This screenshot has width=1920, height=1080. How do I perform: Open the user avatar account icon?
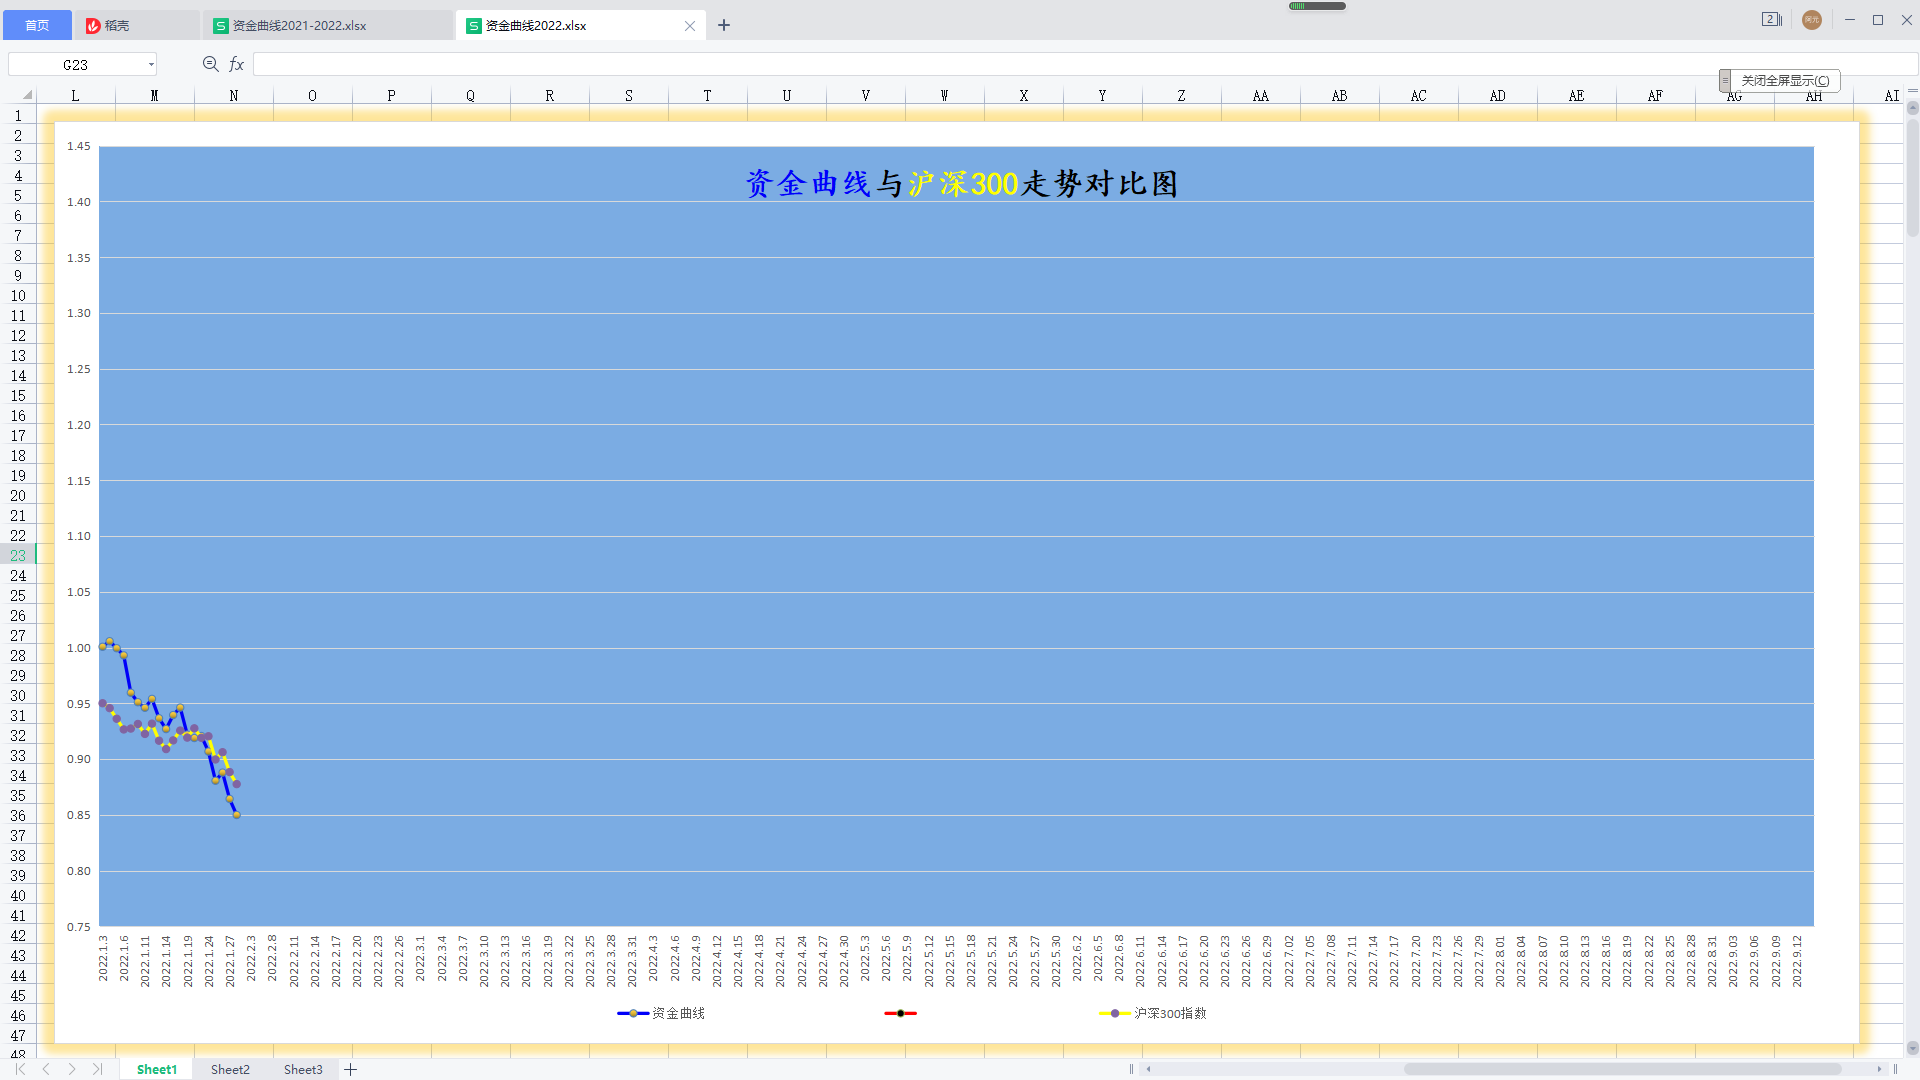pos(1811,20)
